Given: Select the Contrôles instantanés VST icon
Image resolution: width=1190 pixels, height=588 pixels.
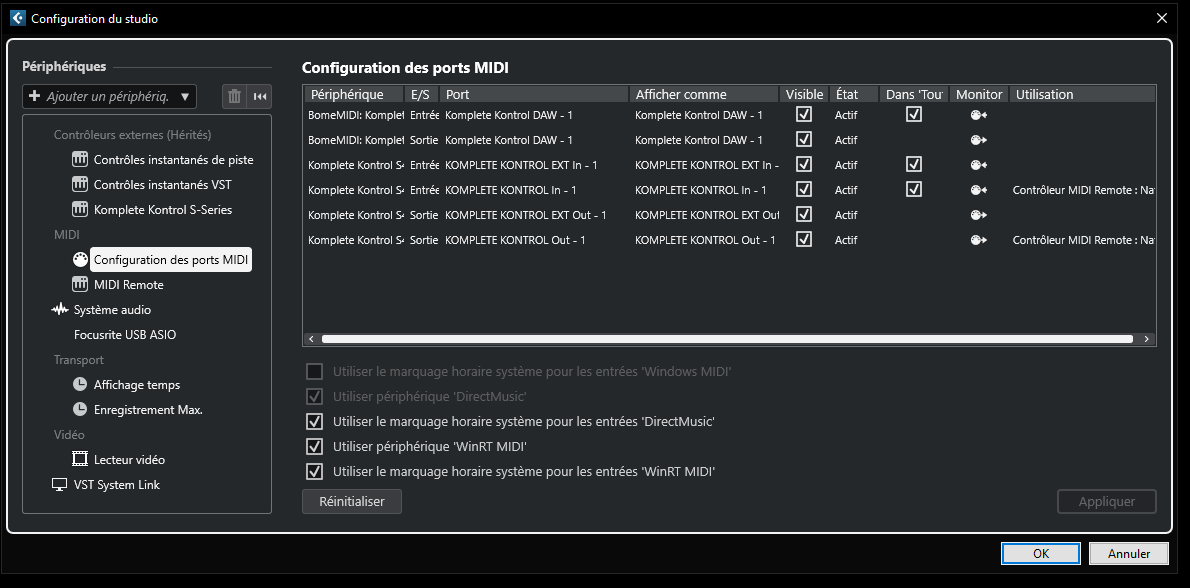Looking at the screenshot, I should [x=81, y=185].
